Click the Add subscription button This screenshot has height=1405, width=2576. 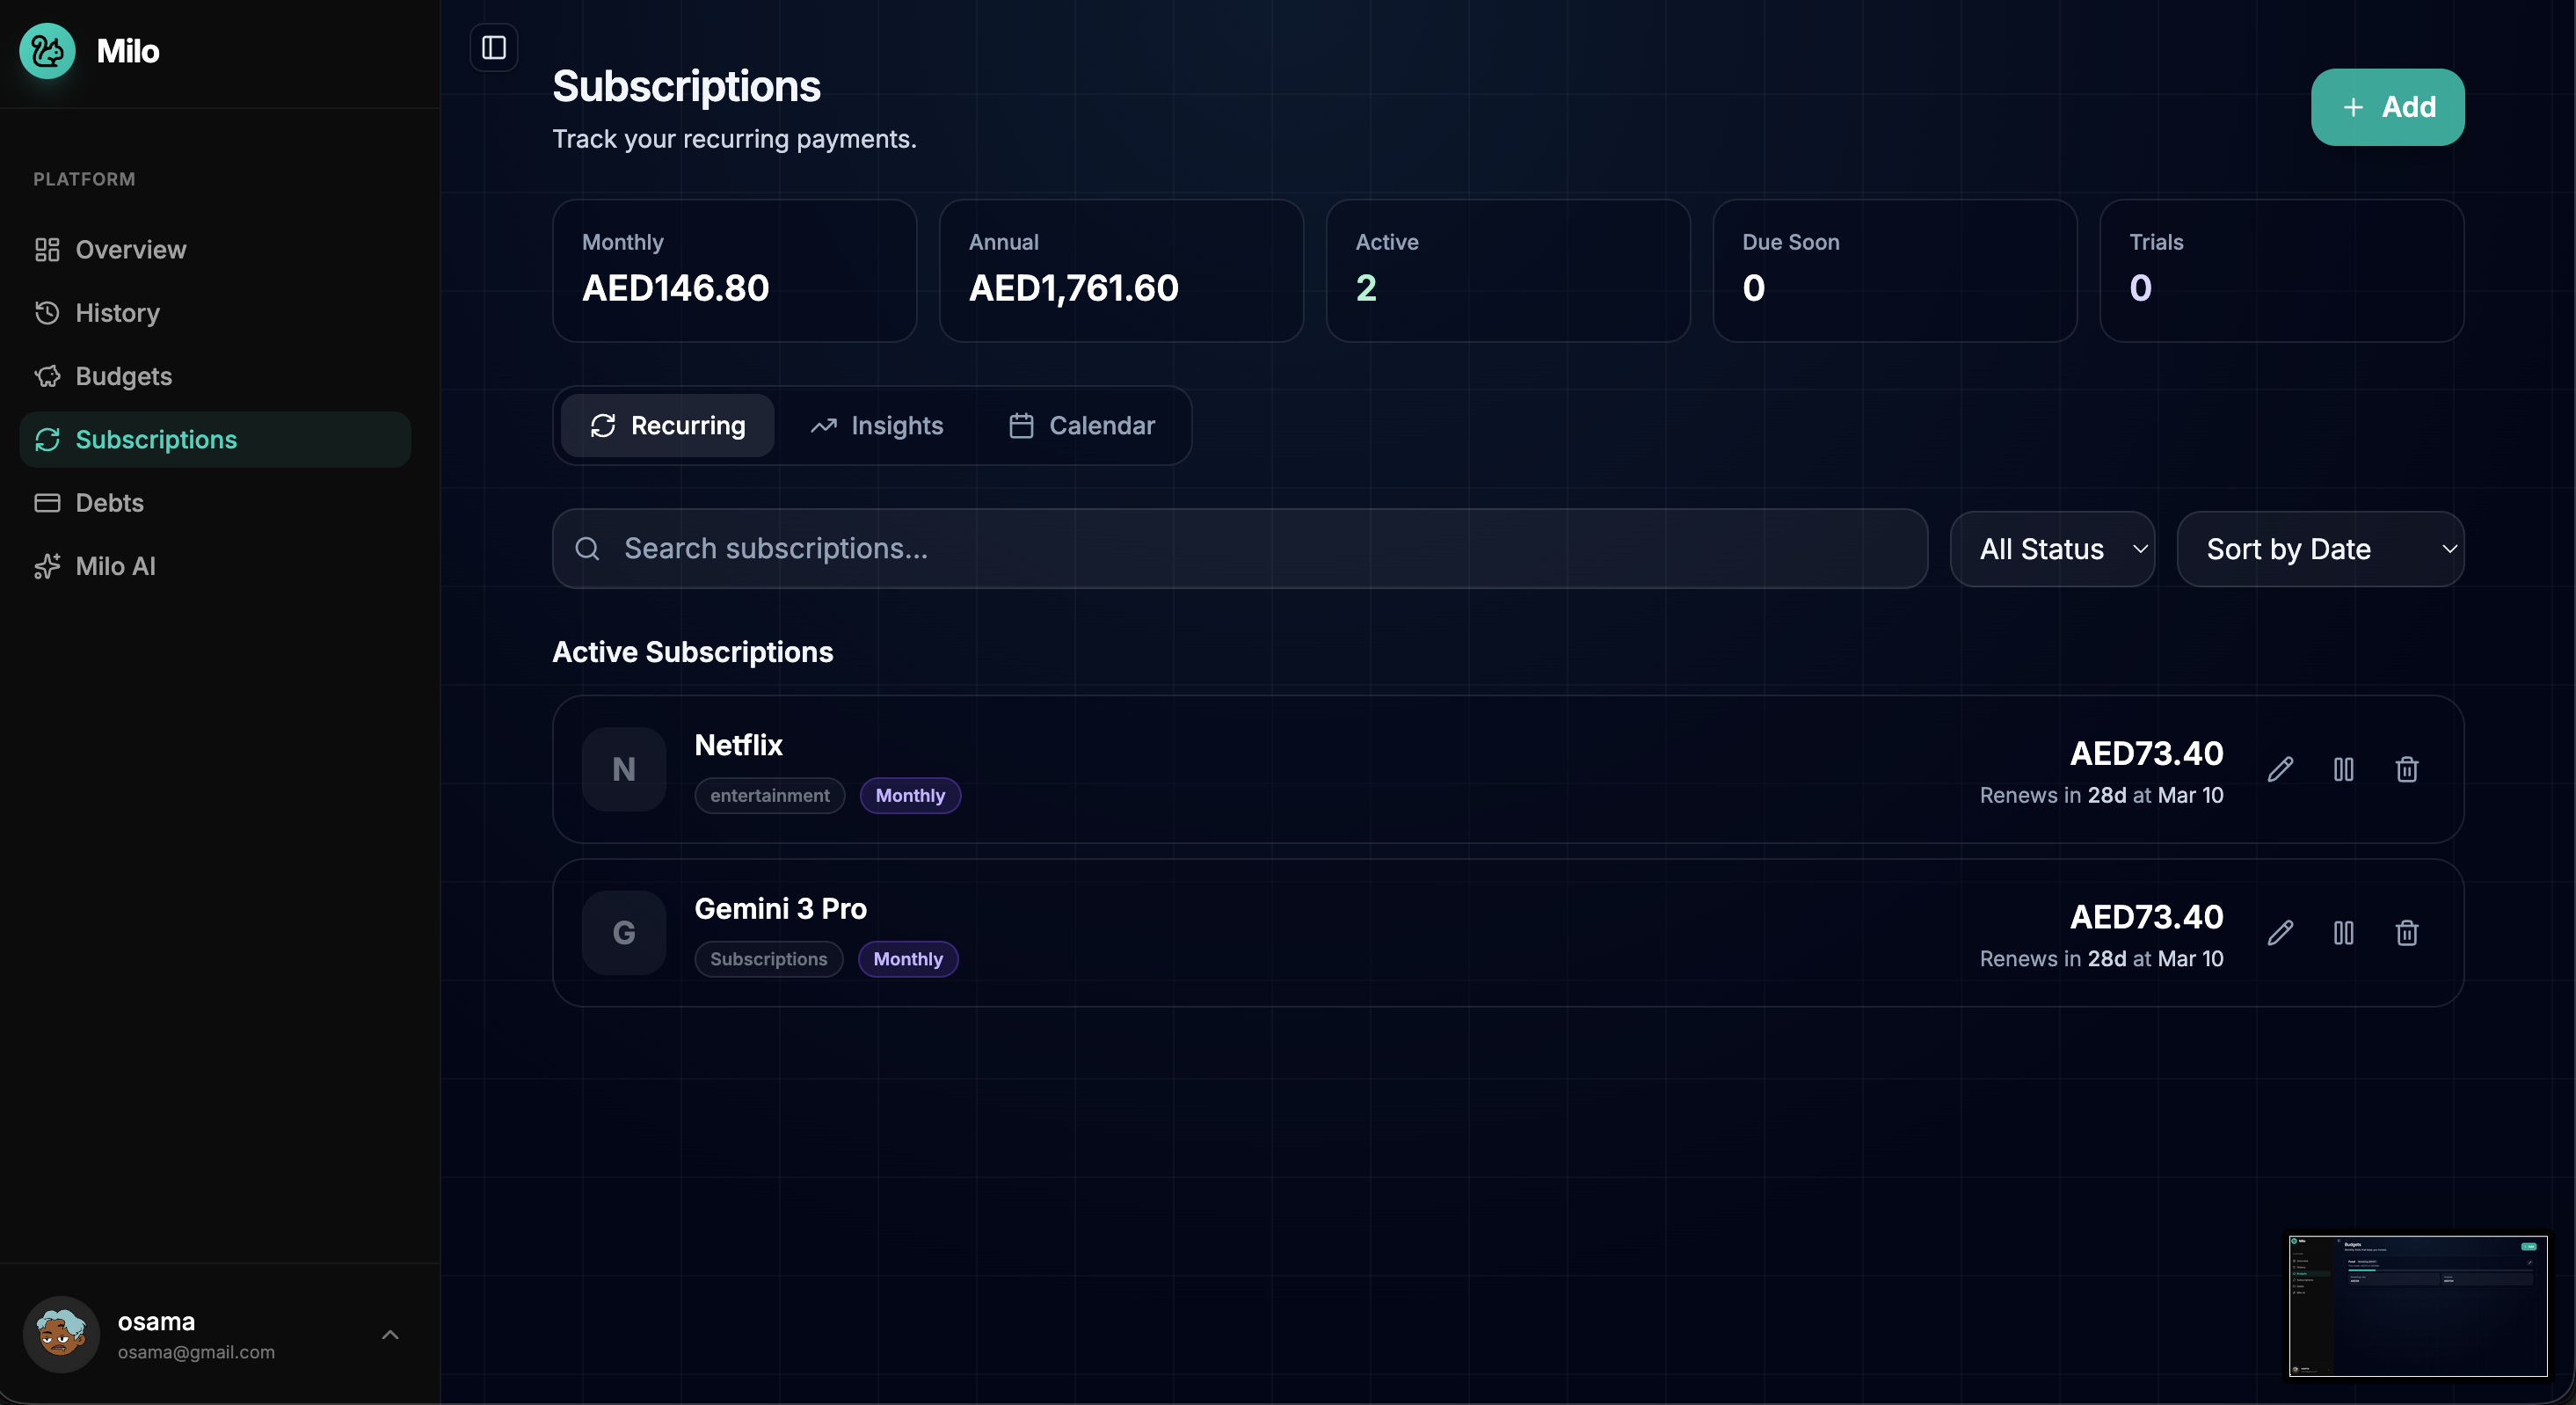(x=2387, y=107)
